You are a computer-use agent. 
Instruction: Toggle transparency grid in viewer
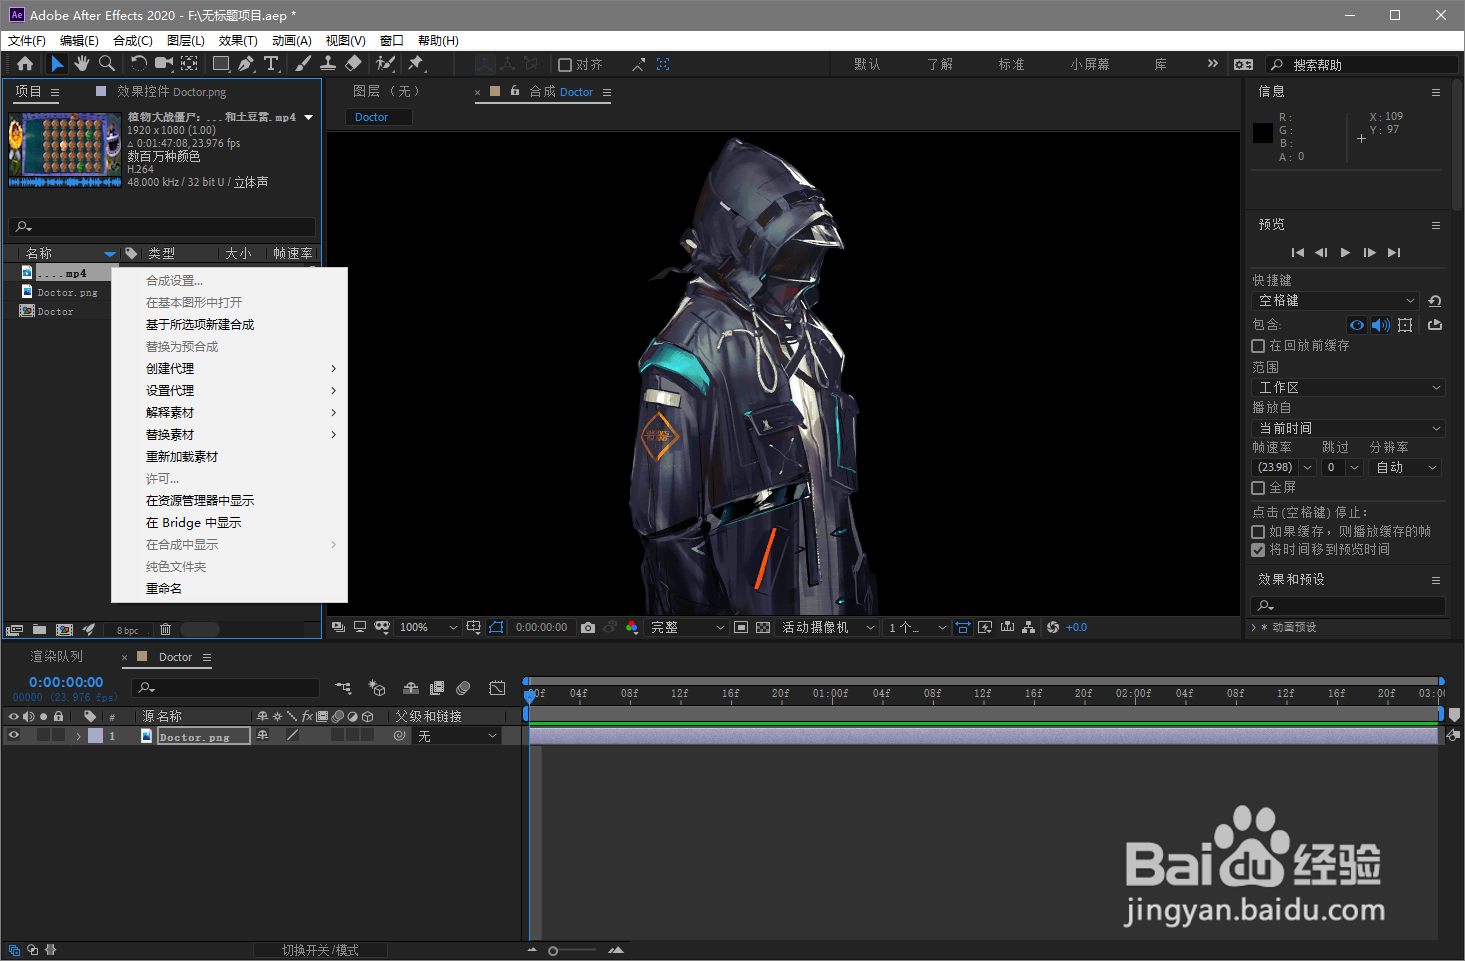(763, 628)
